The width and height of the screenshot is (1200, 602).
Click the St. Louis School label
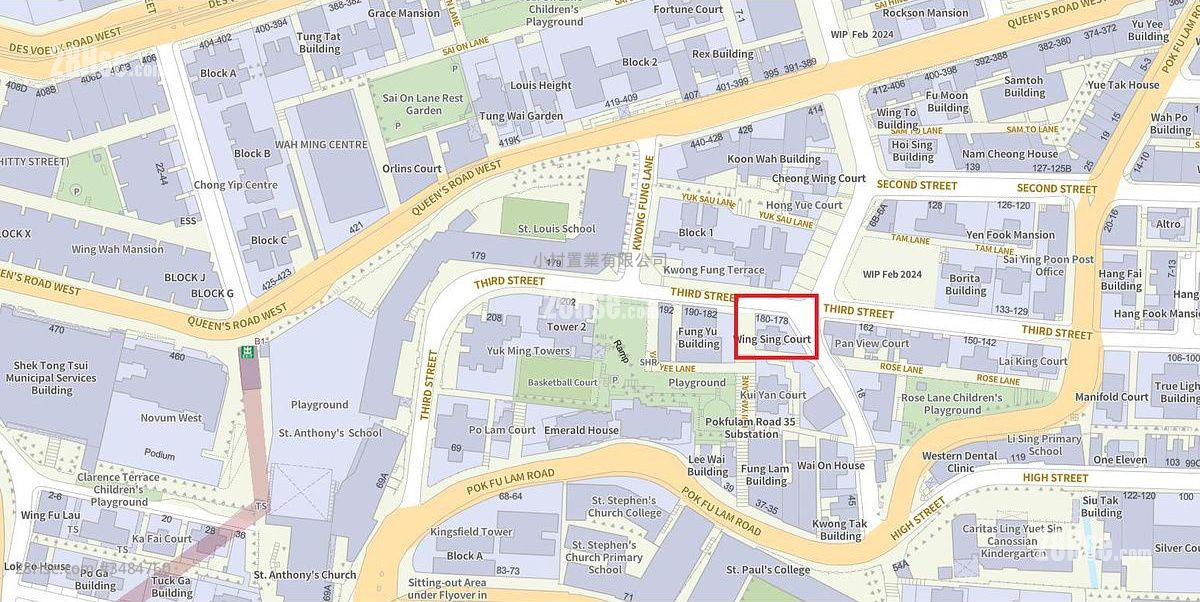556,229
